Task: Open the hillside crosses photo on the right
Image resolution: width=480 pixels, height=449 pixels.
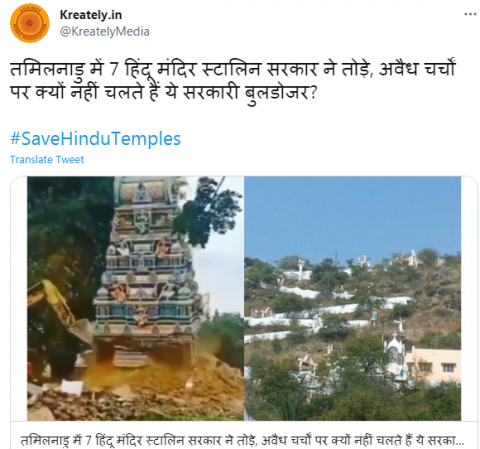Action: pyautogui.click(x=353, y=298)
